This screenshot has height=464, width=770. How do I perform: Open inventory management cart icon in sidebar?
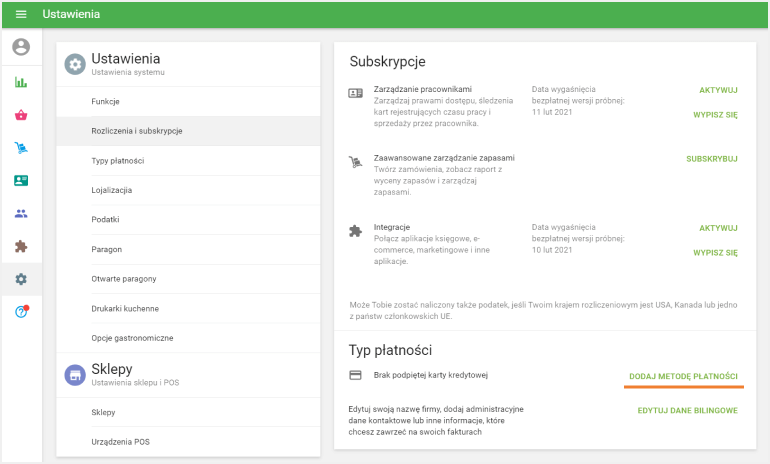(21, 148)
